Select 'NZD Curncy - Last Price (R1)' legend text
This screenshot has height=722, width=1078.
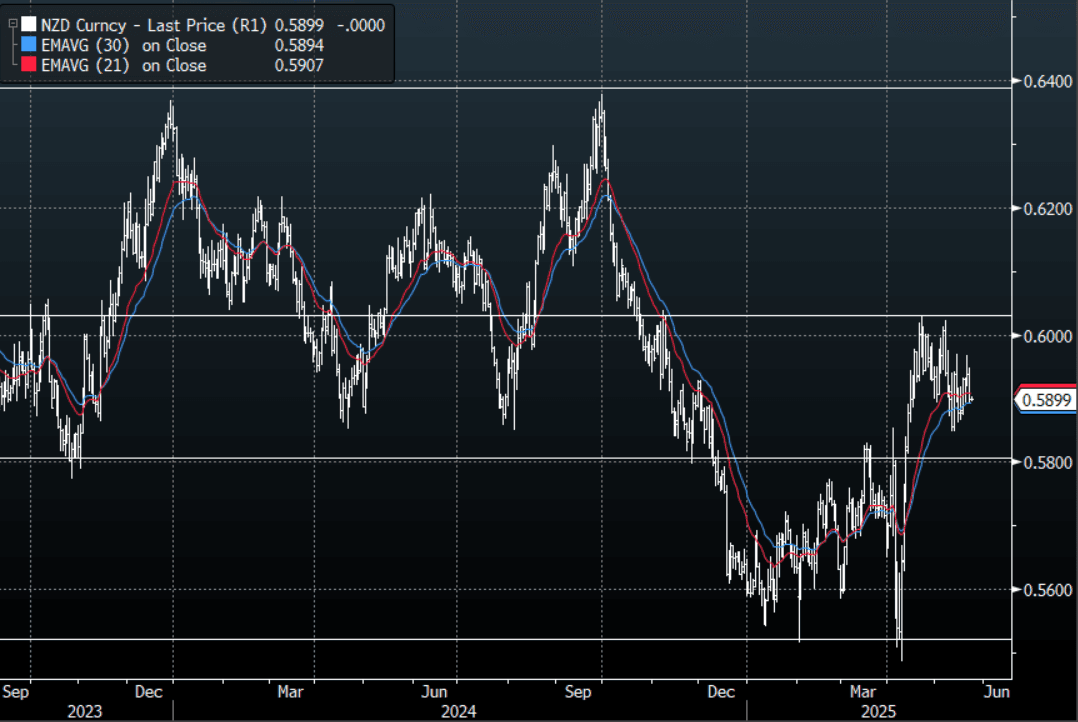pos(153,25)
